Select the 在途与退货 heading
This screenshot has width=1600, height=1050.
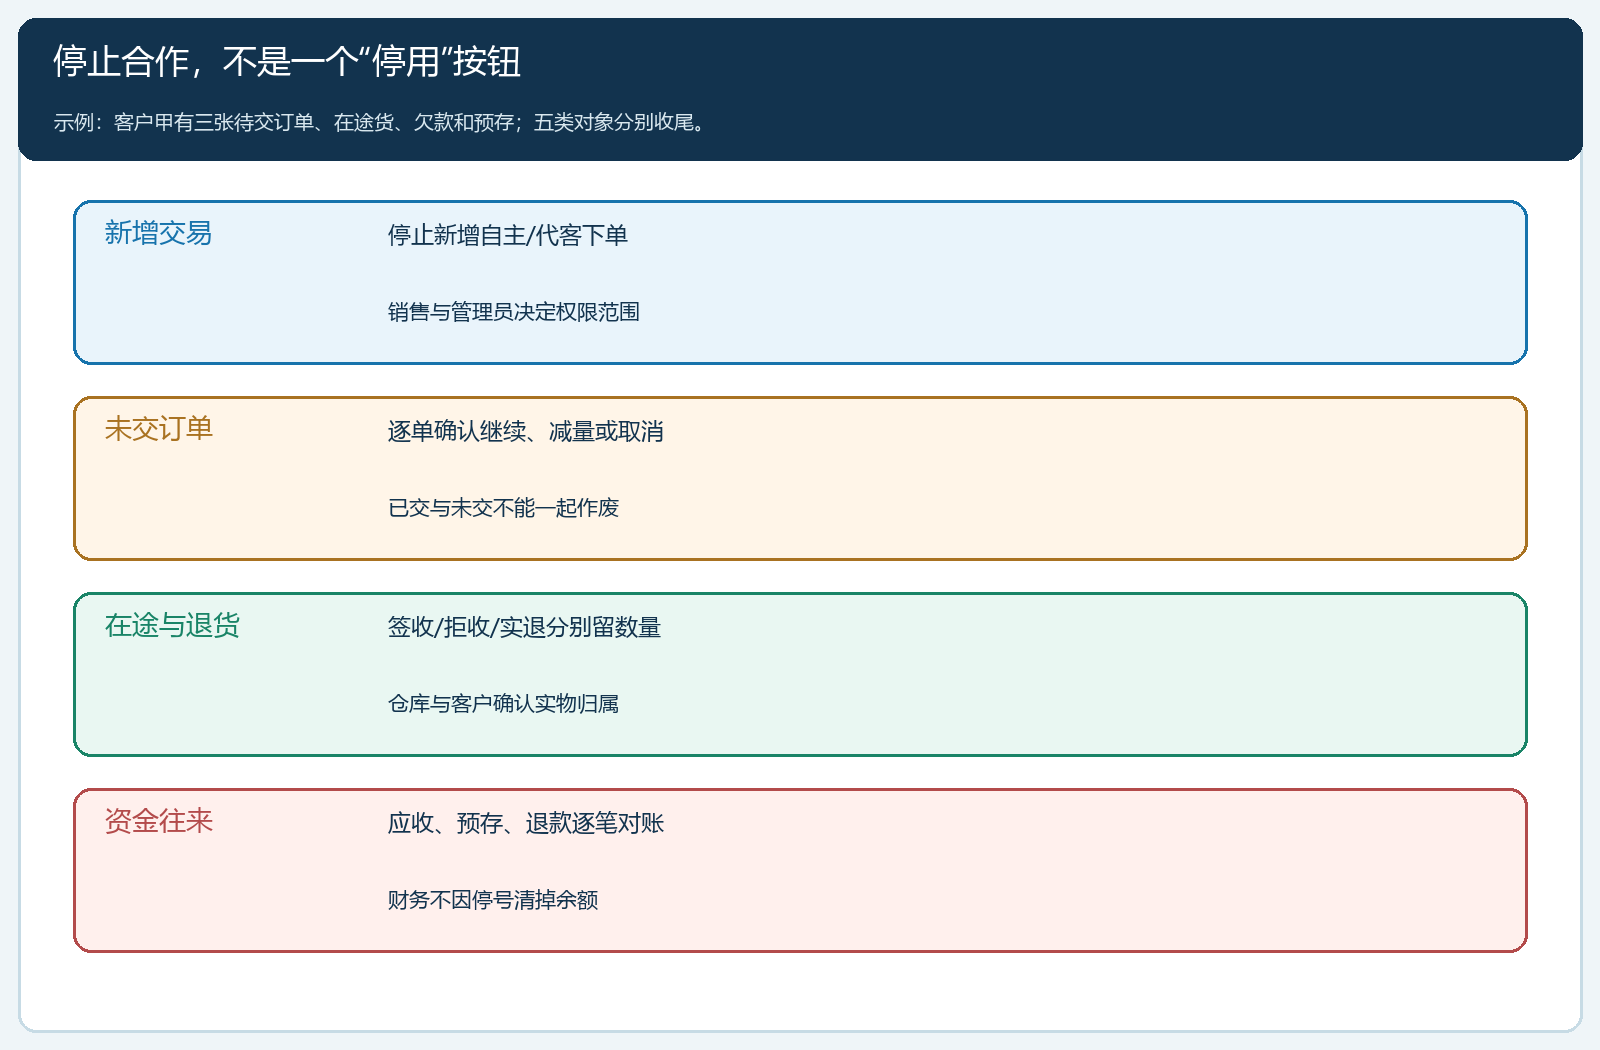[x=172, y=625]
